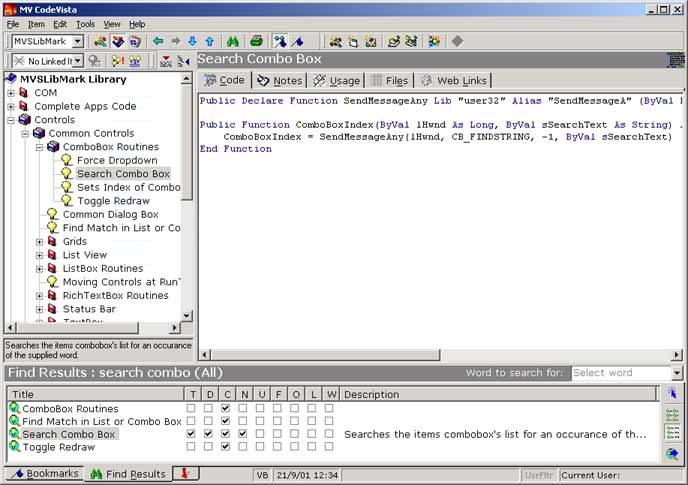Click the tree pane vertical scrollbar thumb
Screen dimensions: 688x485
click(x=186, y=143)
